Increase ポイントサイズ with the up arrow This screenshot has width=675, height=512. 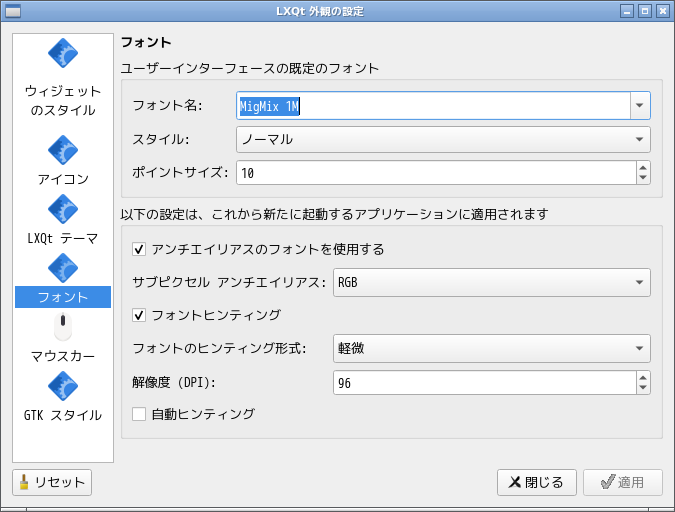point(643,167)
